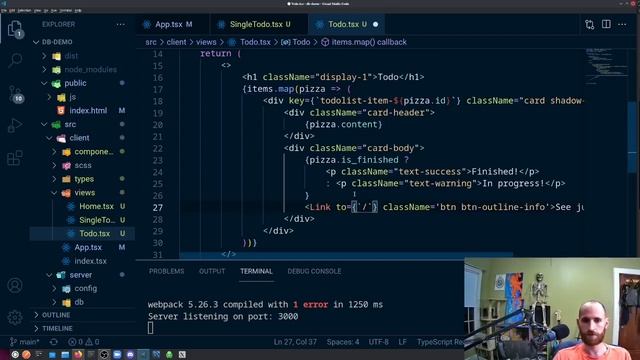
Task: Open Zoom from the taskbar
Action: (117, 354)
